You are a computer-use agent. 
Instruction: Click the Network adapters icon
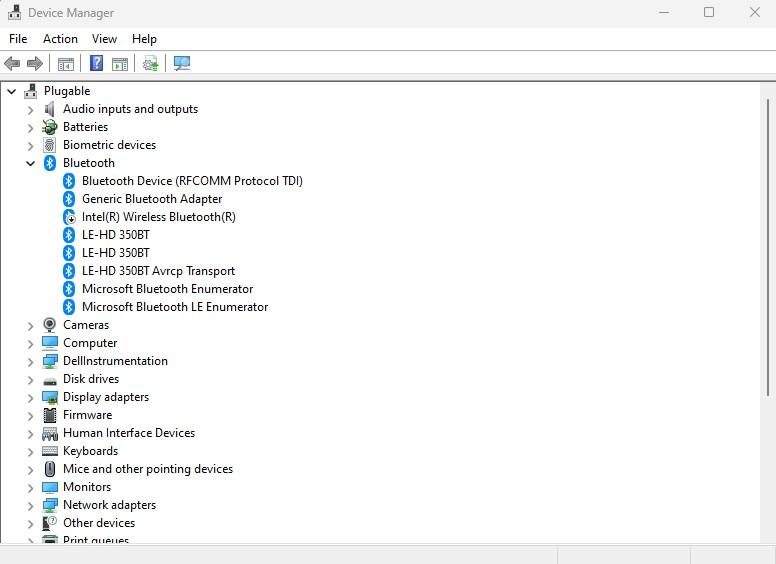[49, 505]
